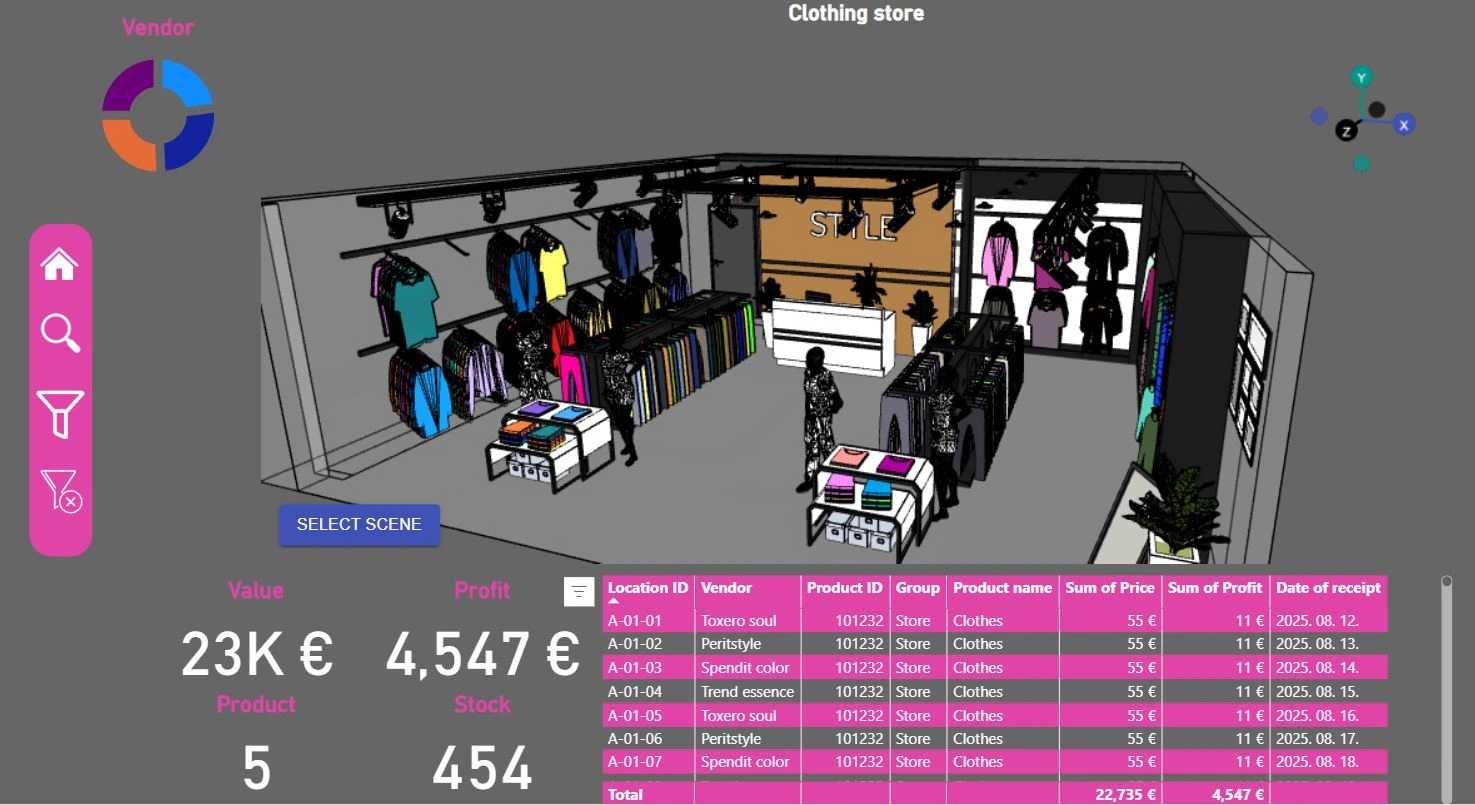The height and width of the screenshot is (805, 1475).
Task: Clear filters with the funnel-X icon
Action: pyautogui.click(x=60, y=491)
